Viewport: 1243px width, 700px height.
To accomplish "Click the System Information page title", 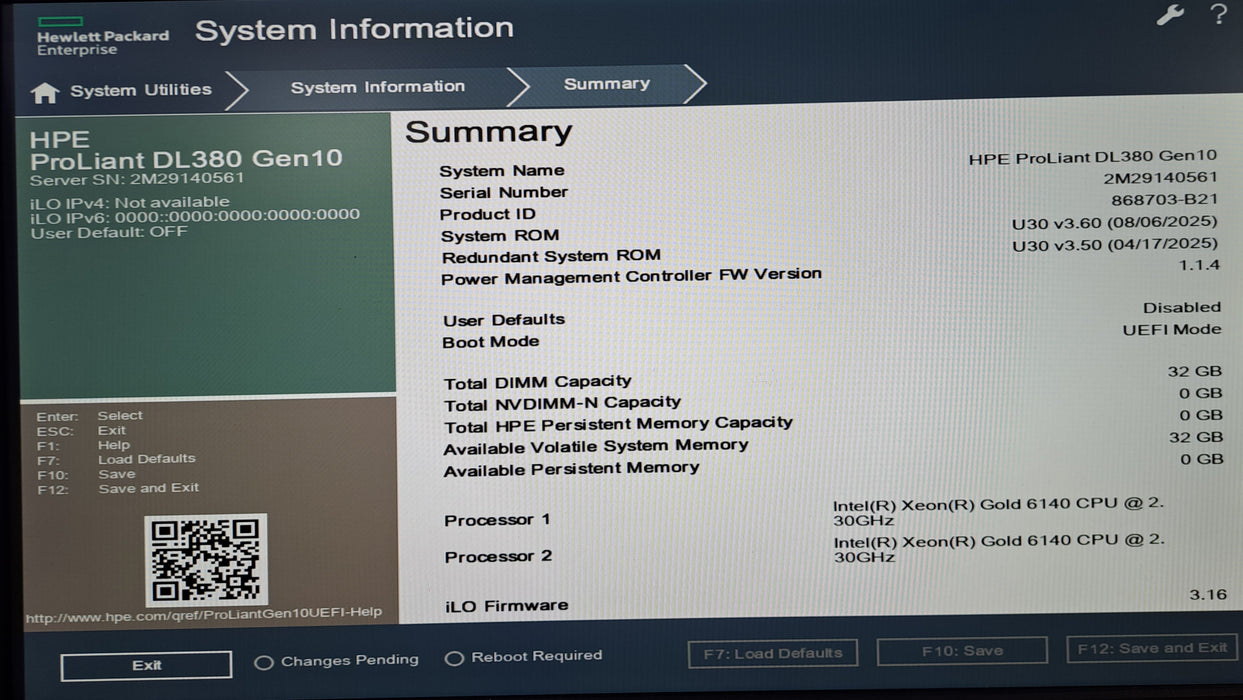I will pyautogui.click(x=354, y=29).
